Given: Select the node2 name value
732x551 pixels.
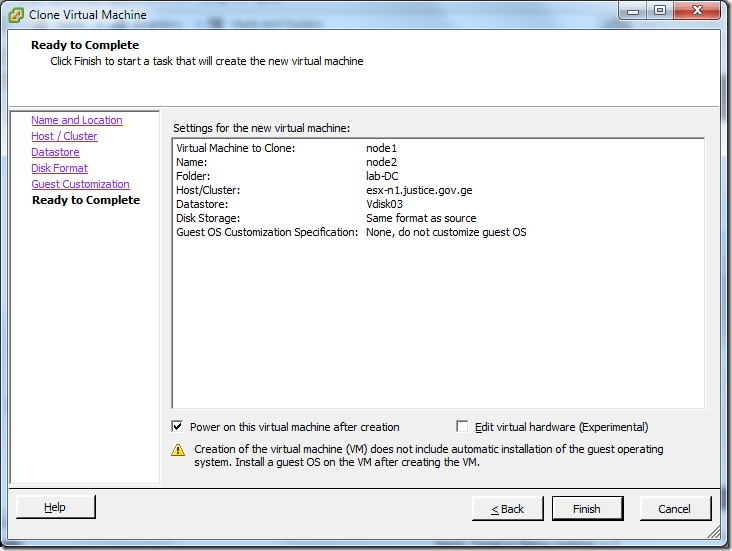Looking at the screenshot, I should [381, 162].
